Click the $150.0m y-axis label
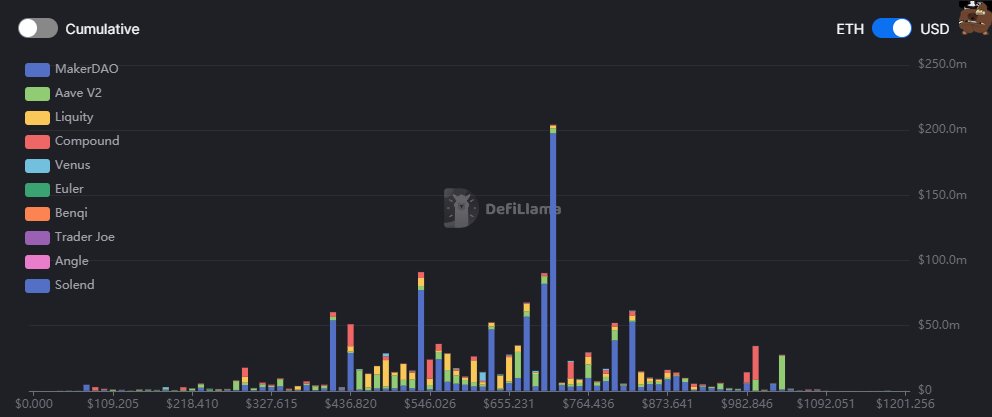Viewport: 992px width, 417px height. pyautogui.click(x=942, y=194)
